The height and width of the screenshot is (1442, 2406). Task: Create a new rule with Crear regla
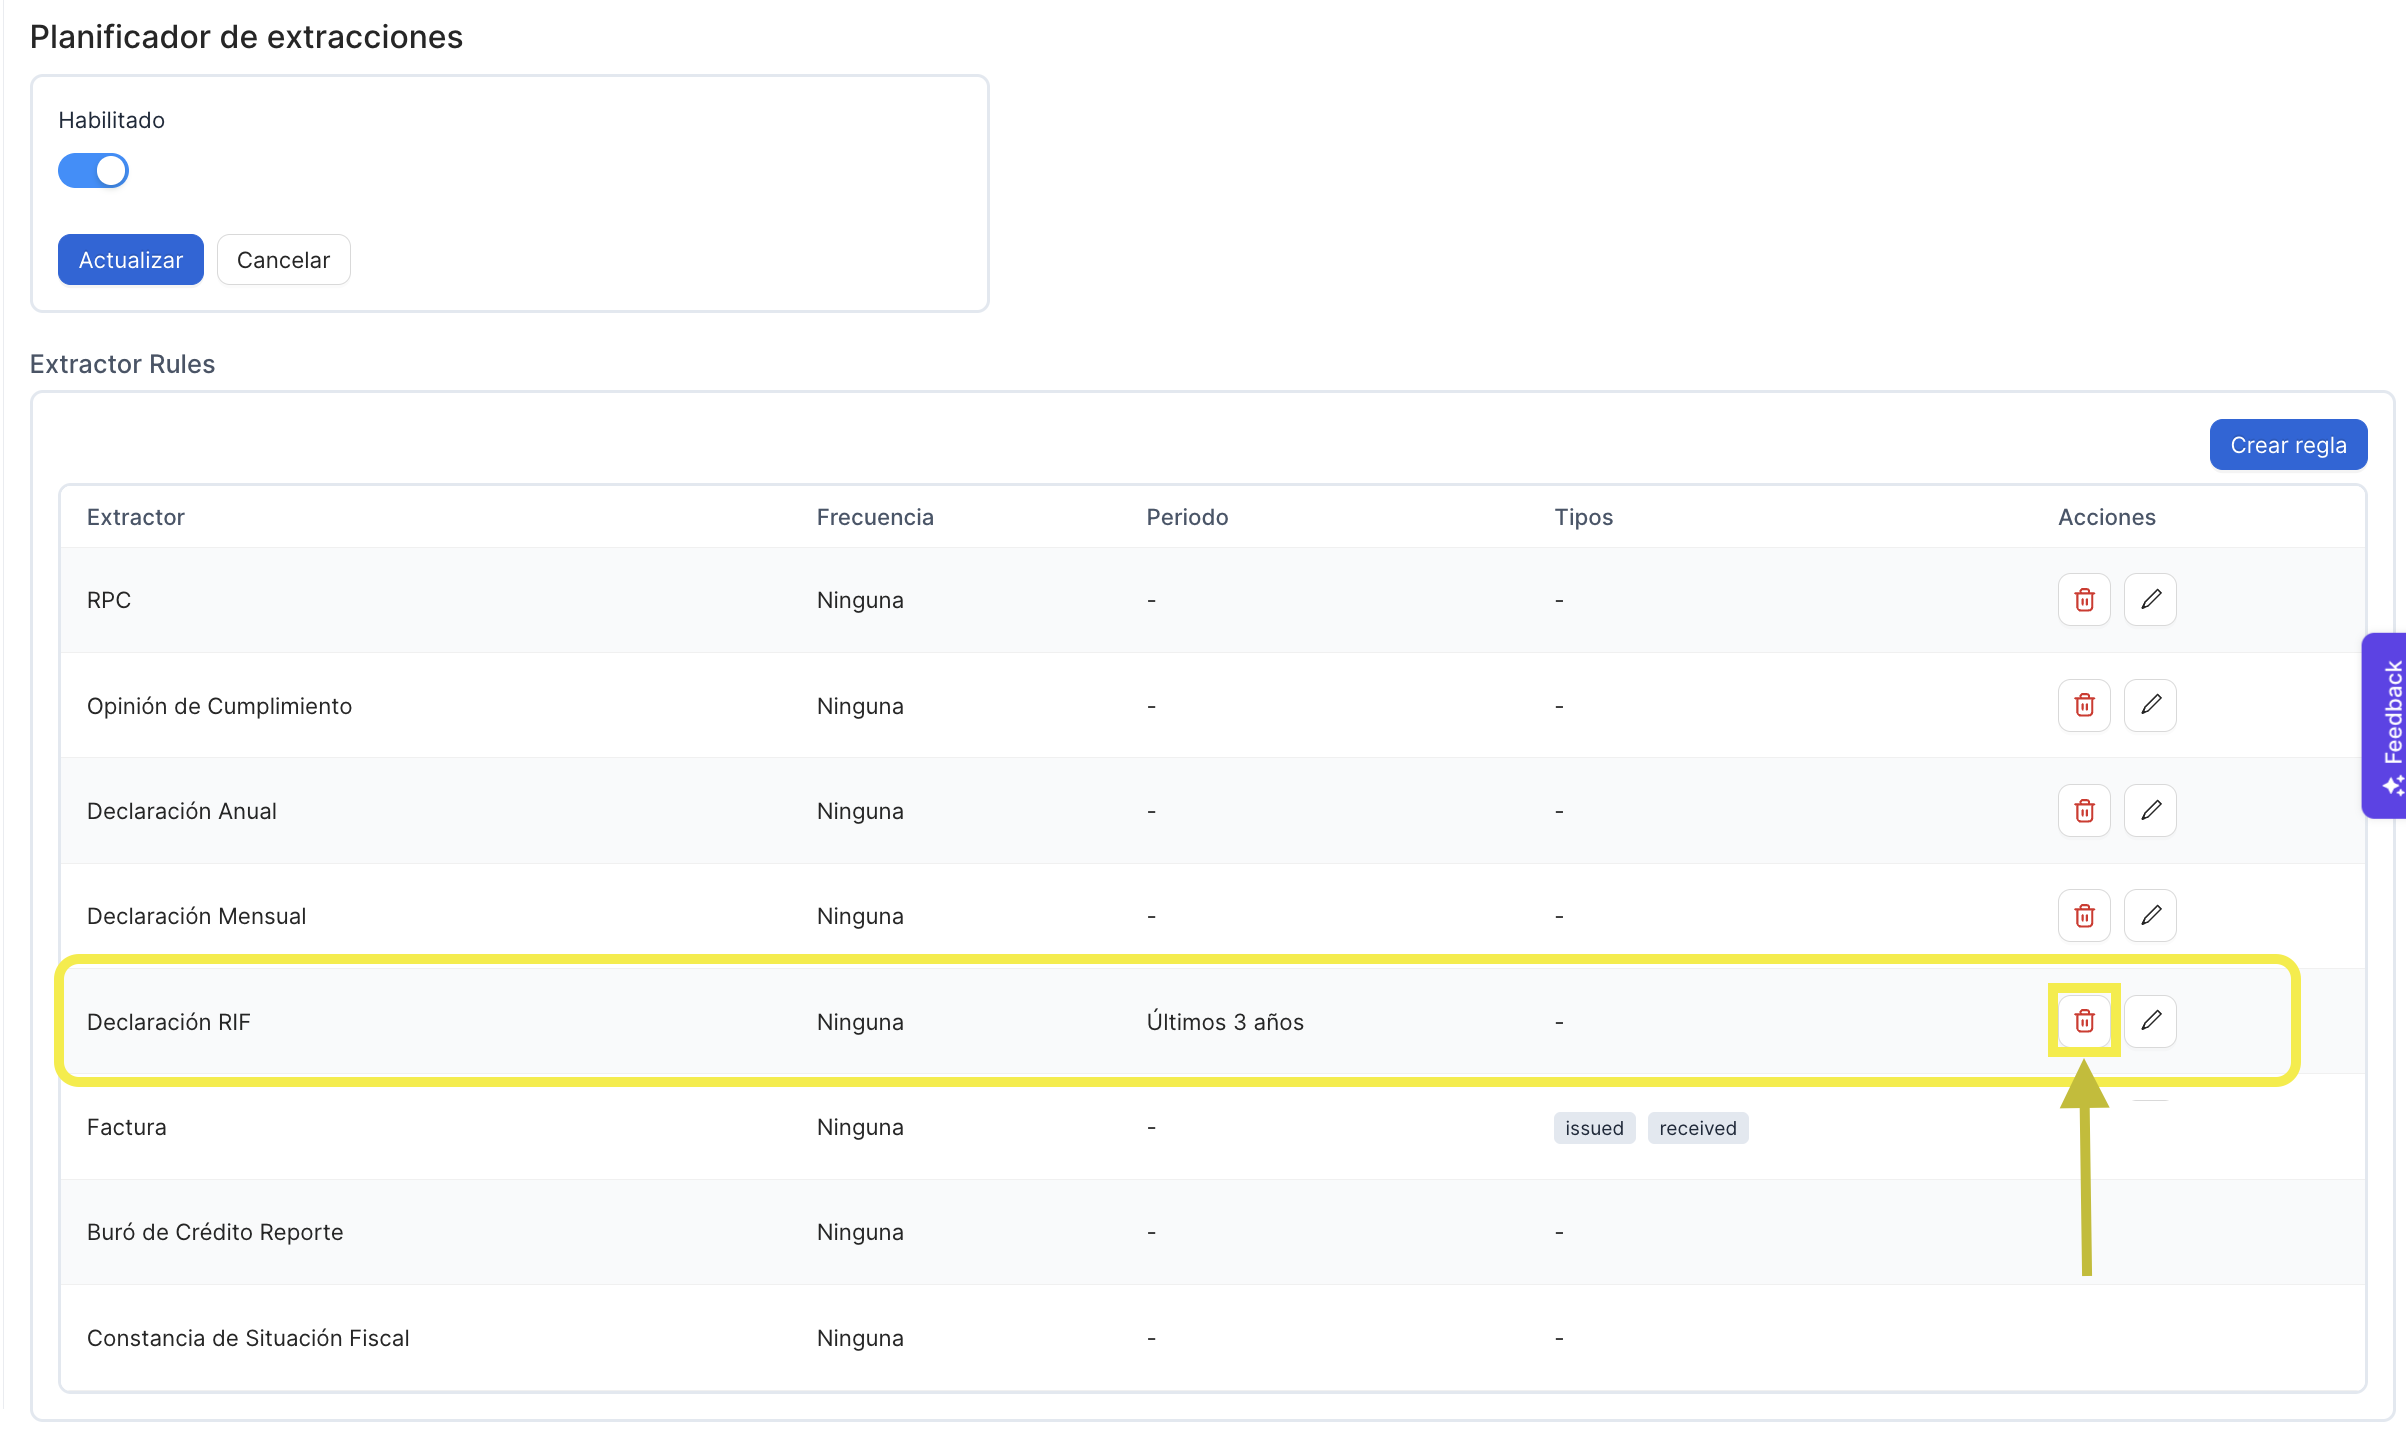2288,445
